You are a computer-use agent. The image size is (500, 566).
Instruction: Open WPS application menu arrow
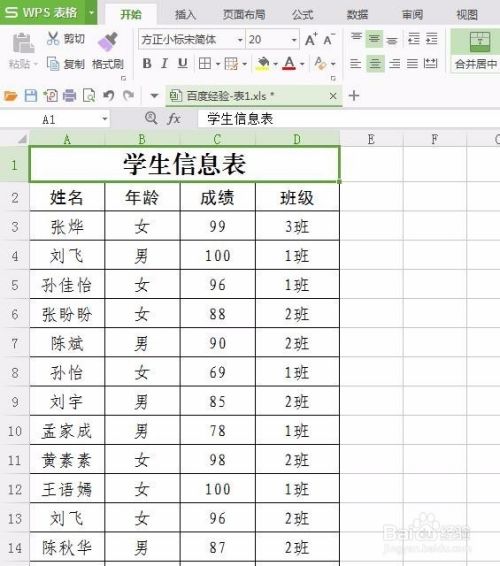pyautogui.click(x=91, y=12)
